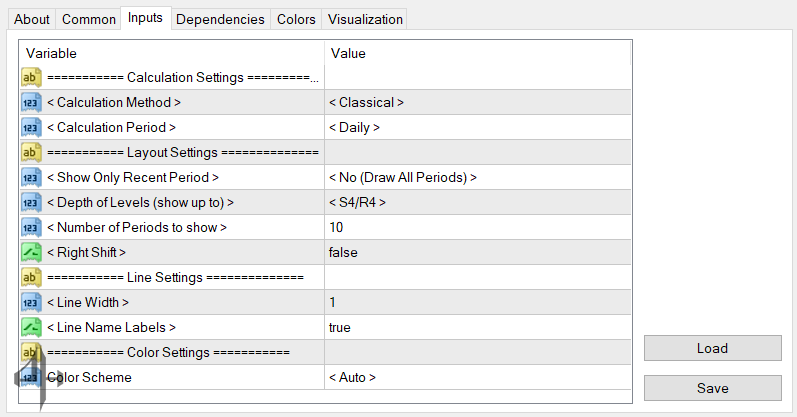Image resolution: width=797 pixels, height=417 pixels.
Task: Click the green icon beside Line Name Labels
Action: [x=30, y=327]
